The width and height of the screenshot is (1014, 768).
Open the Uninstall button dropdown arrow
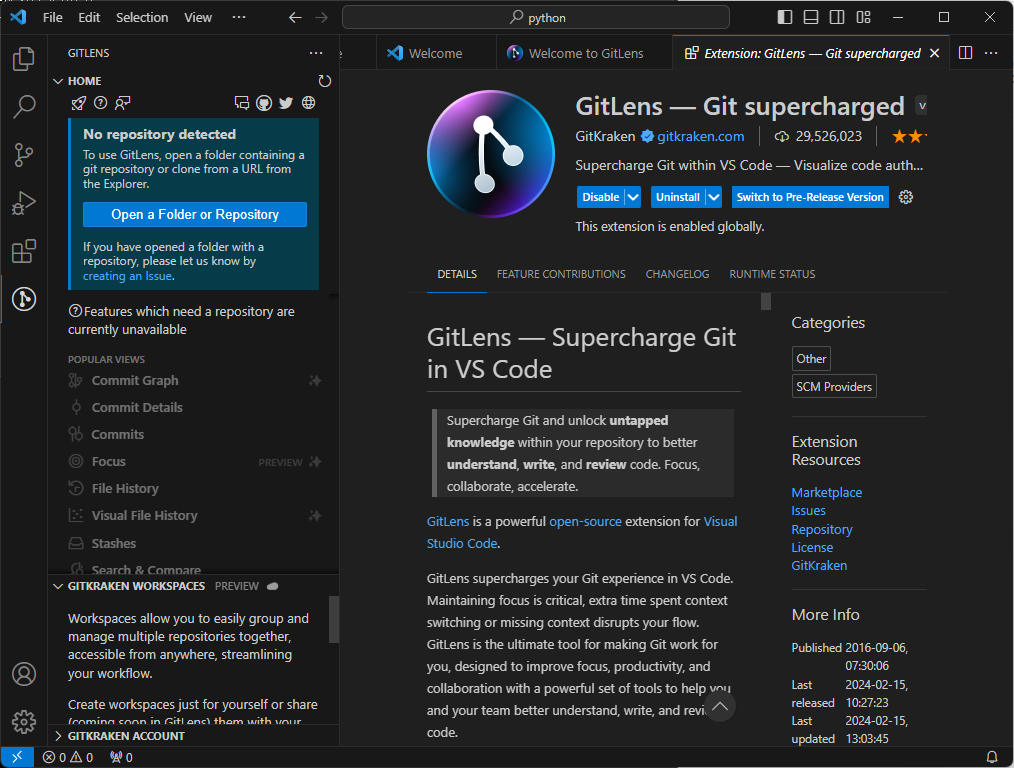tap(713, 197)
